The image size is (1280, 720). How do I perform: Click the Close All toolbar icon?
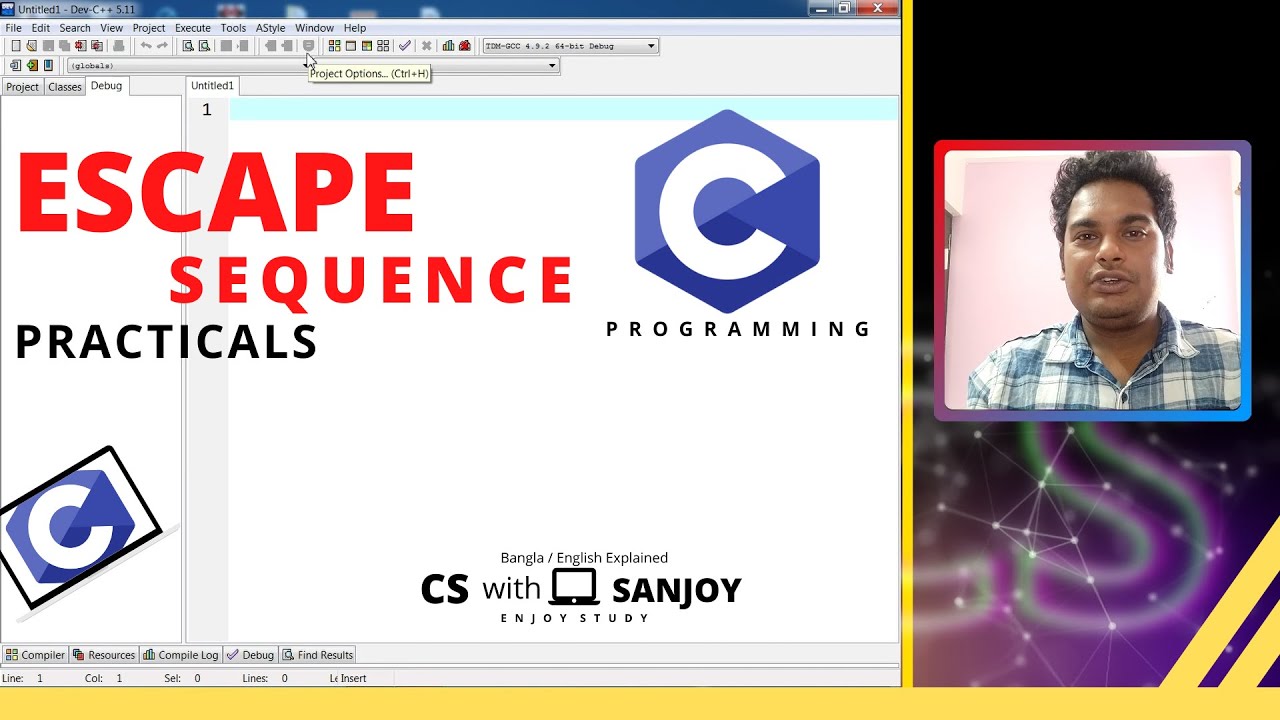tap(96, 46)
